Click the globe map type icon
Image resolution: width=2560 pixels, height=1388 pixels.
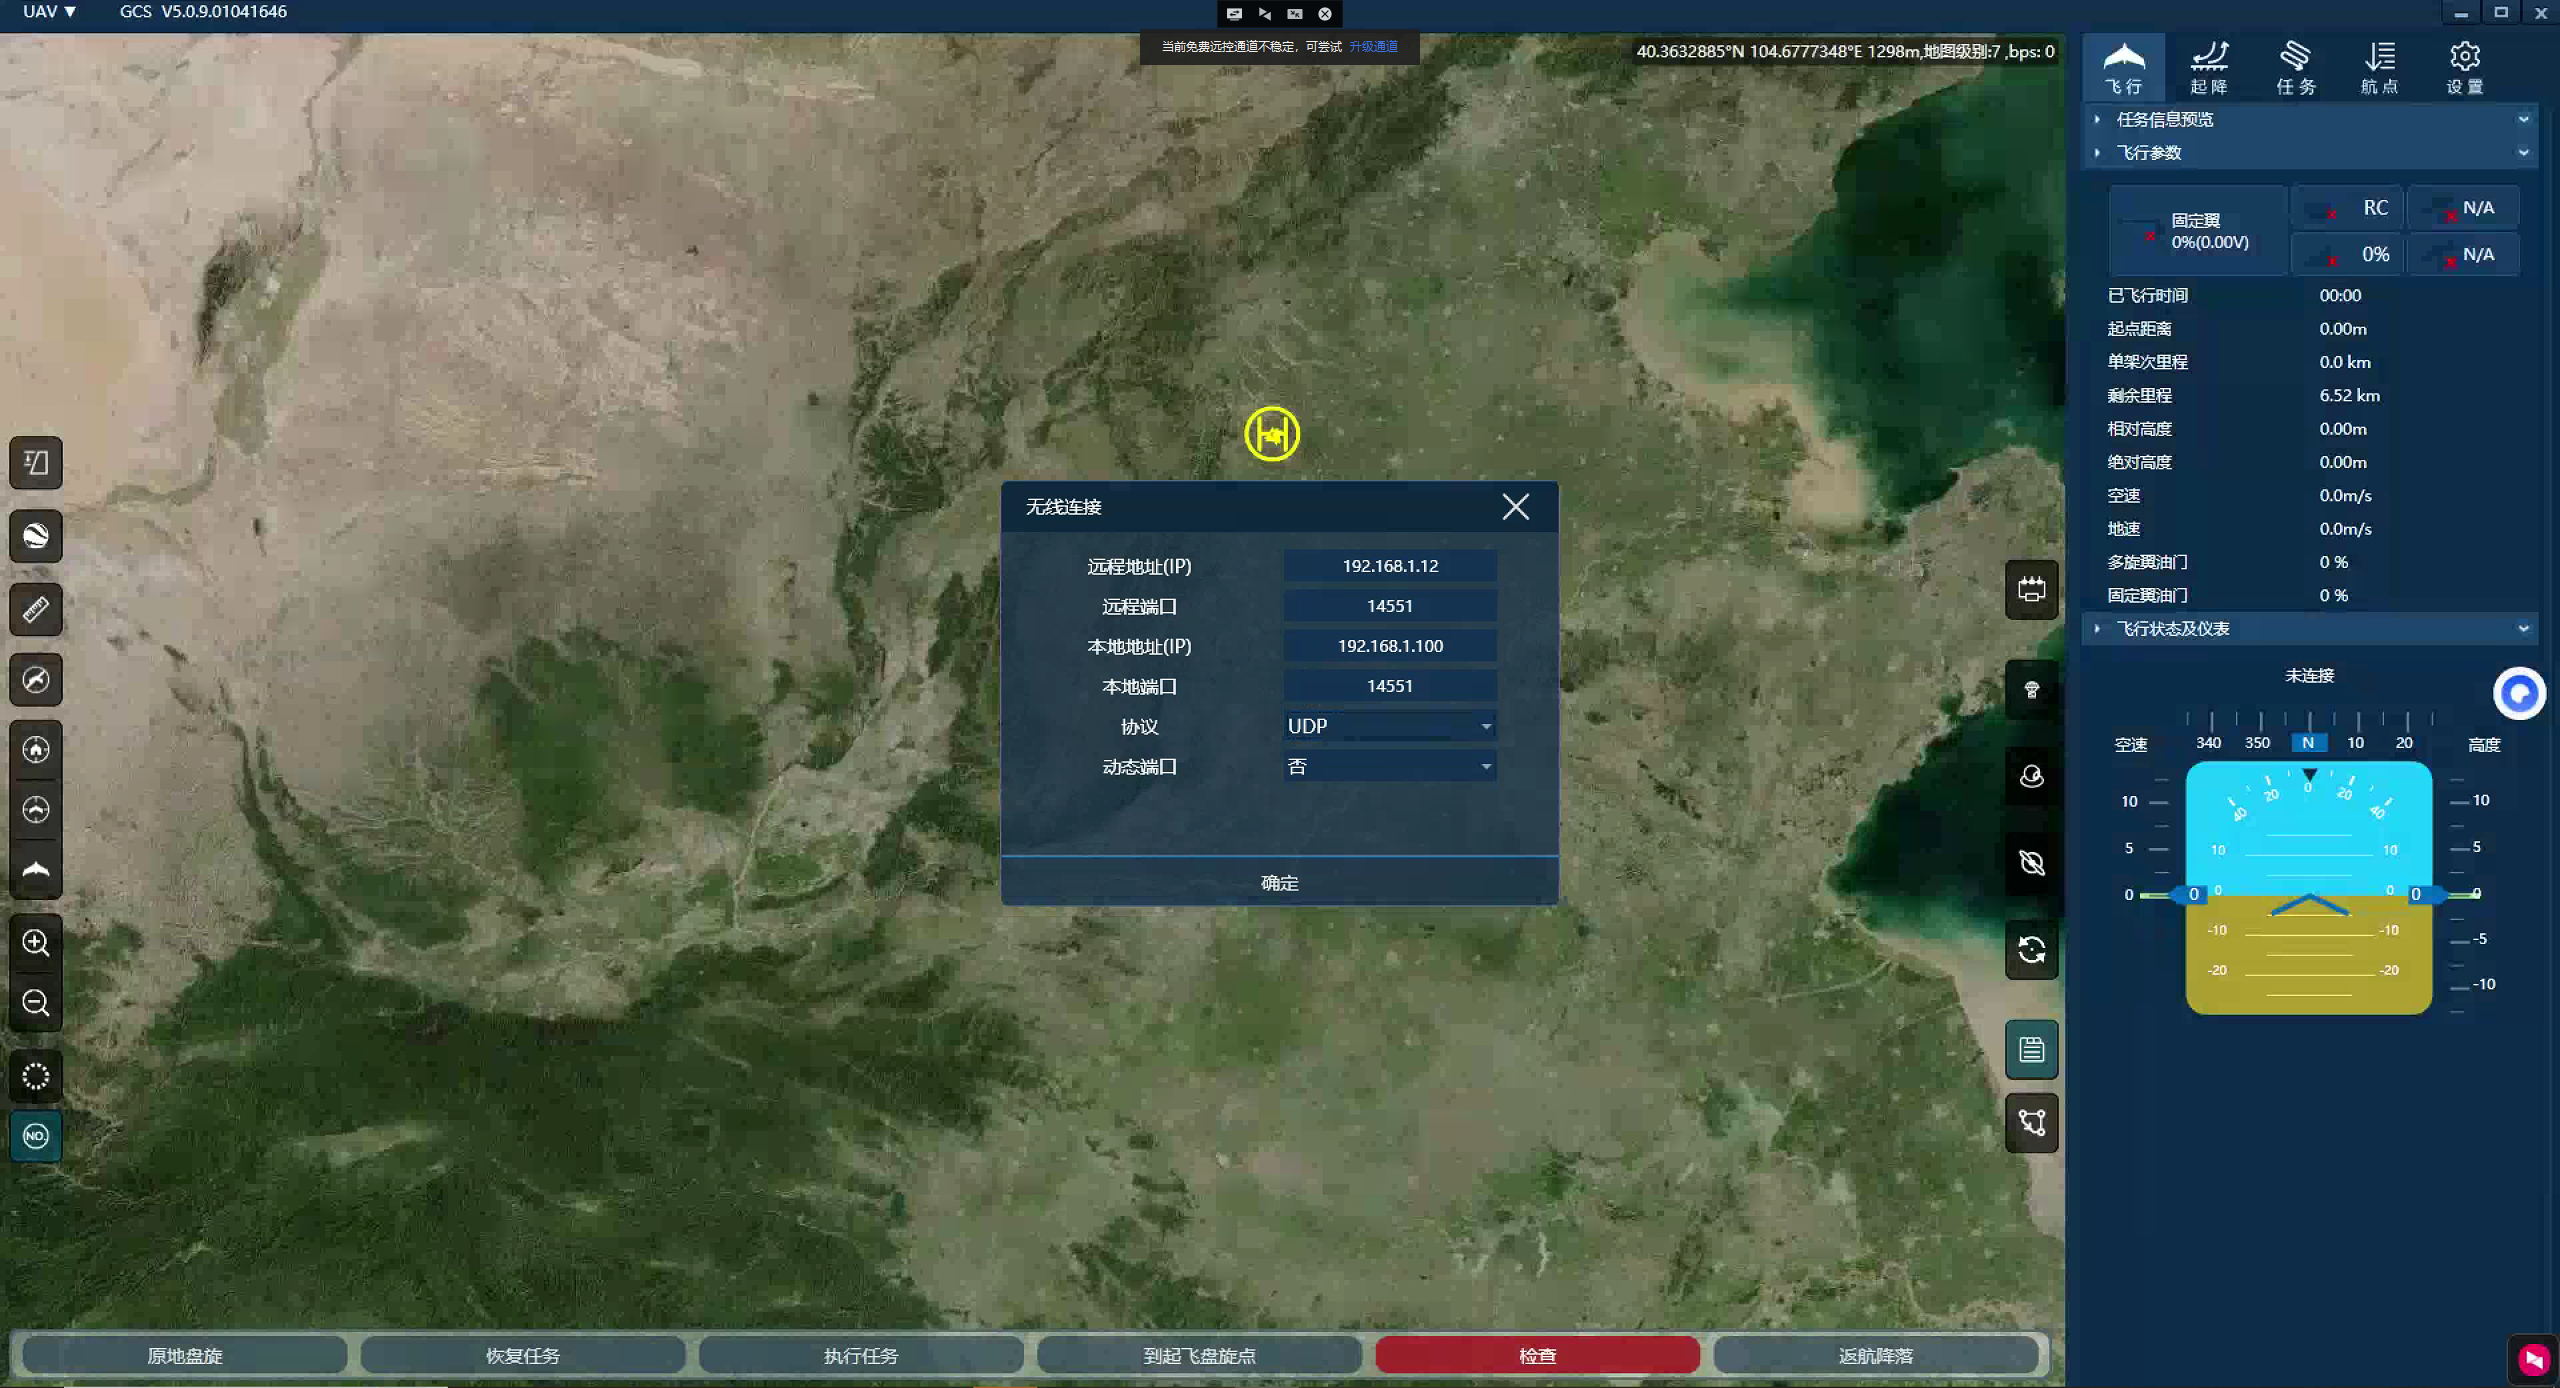point(36,536)
